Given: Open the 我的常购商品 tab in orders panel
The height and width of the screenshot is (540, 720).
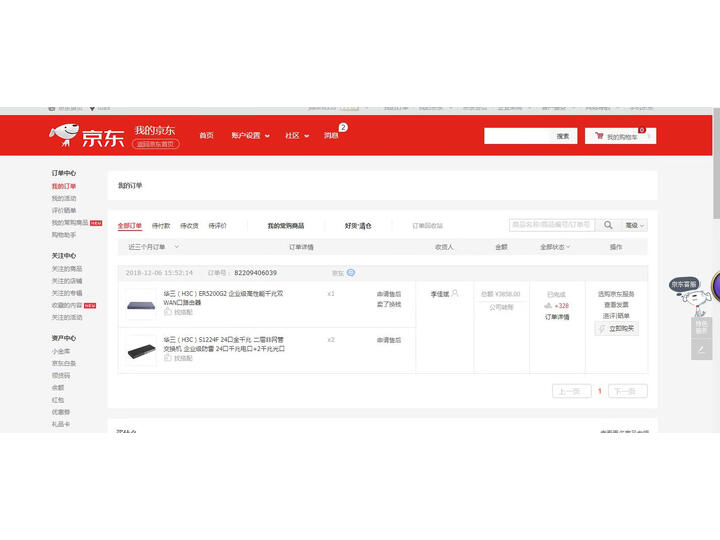Looking at the screenshot, I should (x=286, y=225).
